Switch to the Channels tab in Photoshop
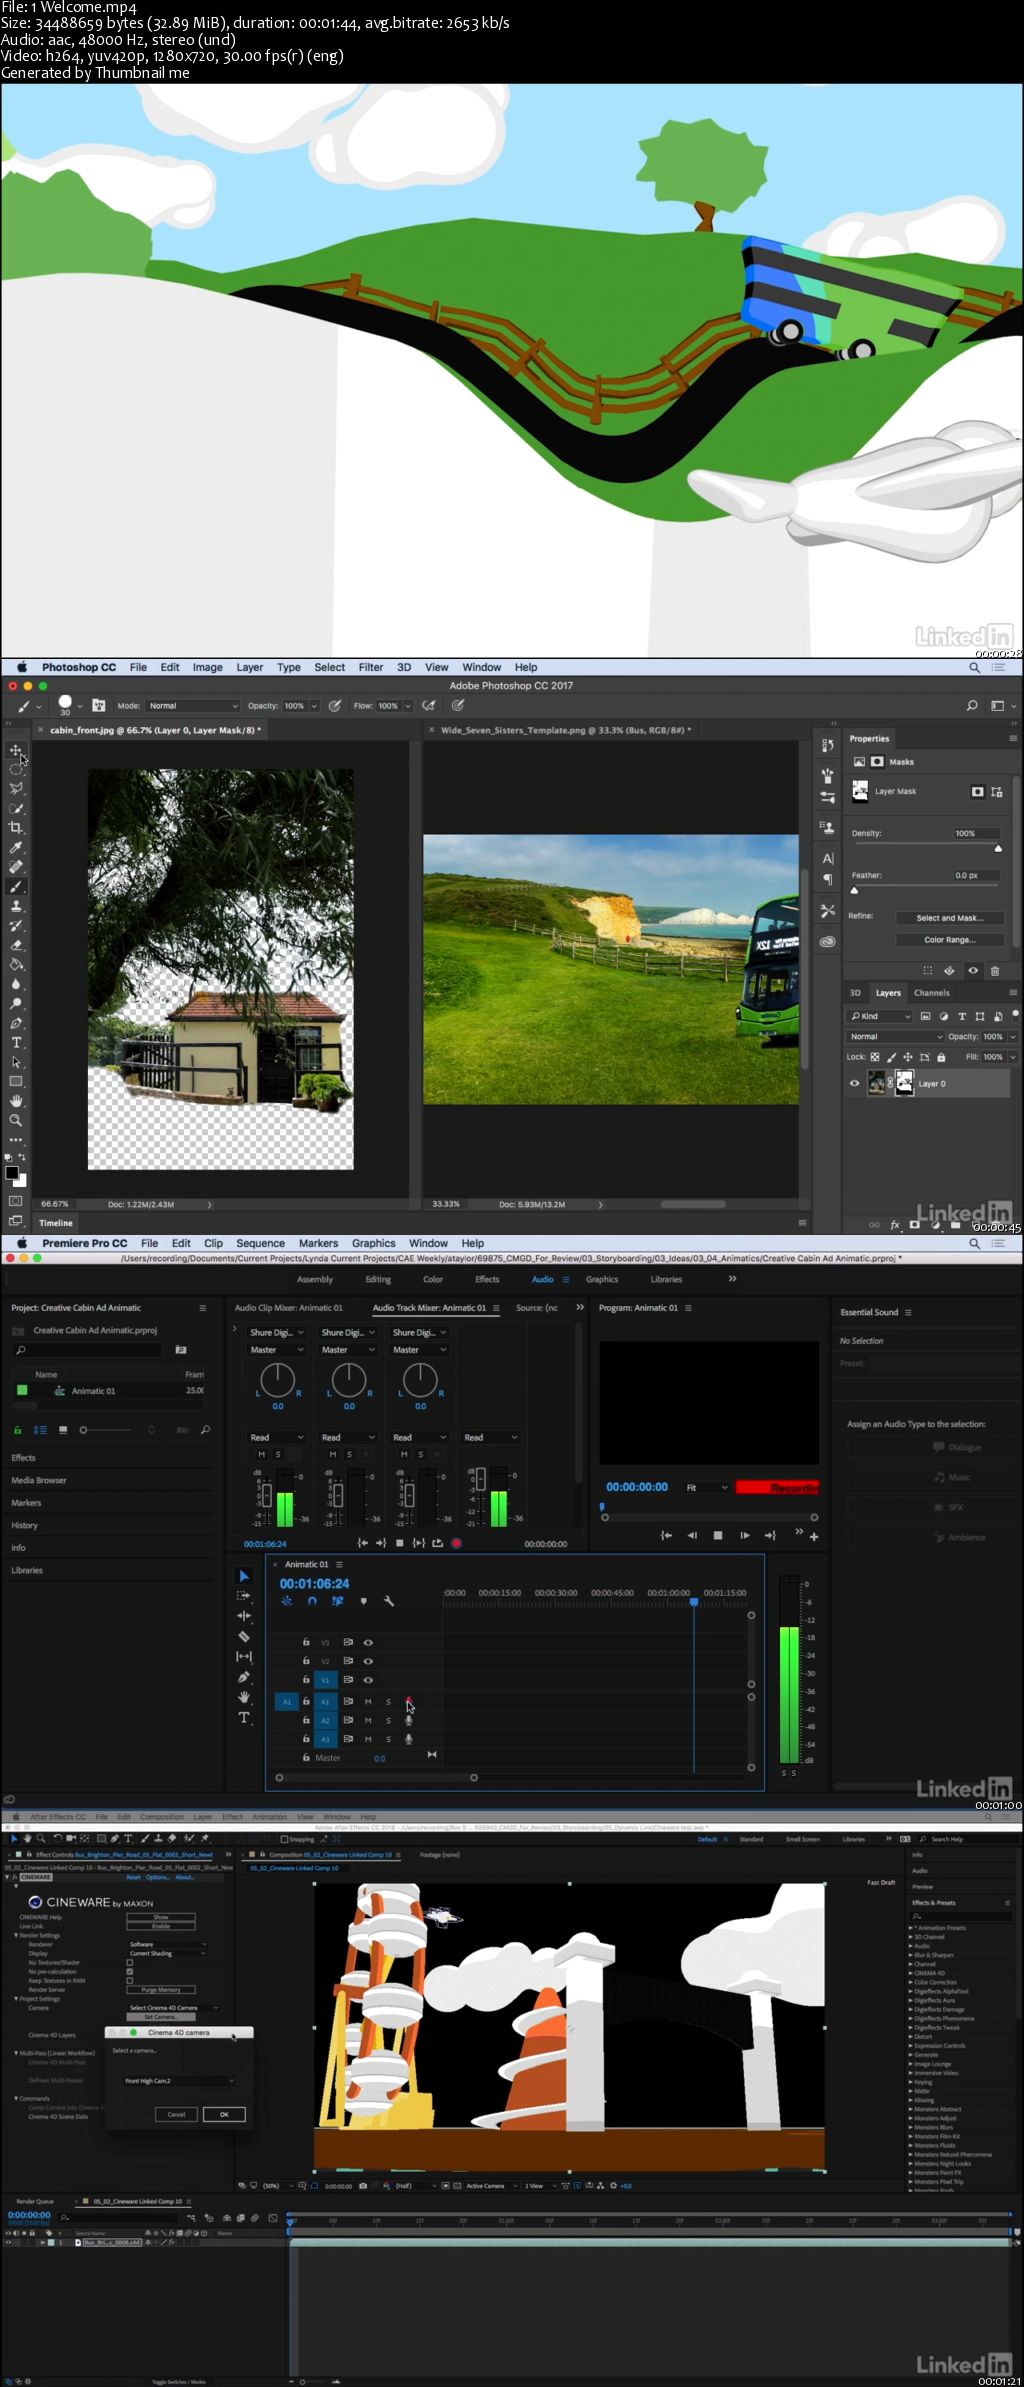This screenshot has height=2387, width=1024. (x=931, y=993)
